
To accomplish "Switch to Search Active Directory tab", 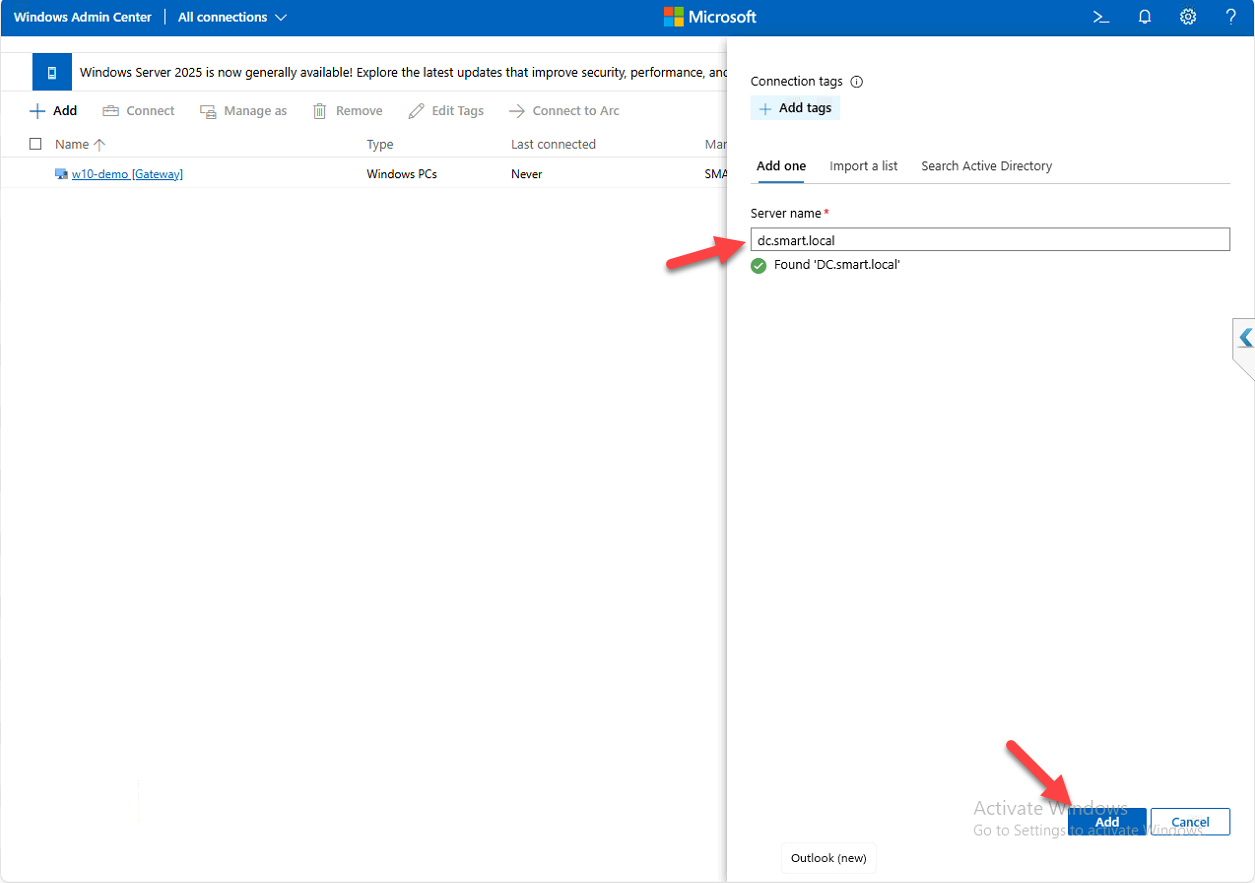I will (x=986, y=166).
